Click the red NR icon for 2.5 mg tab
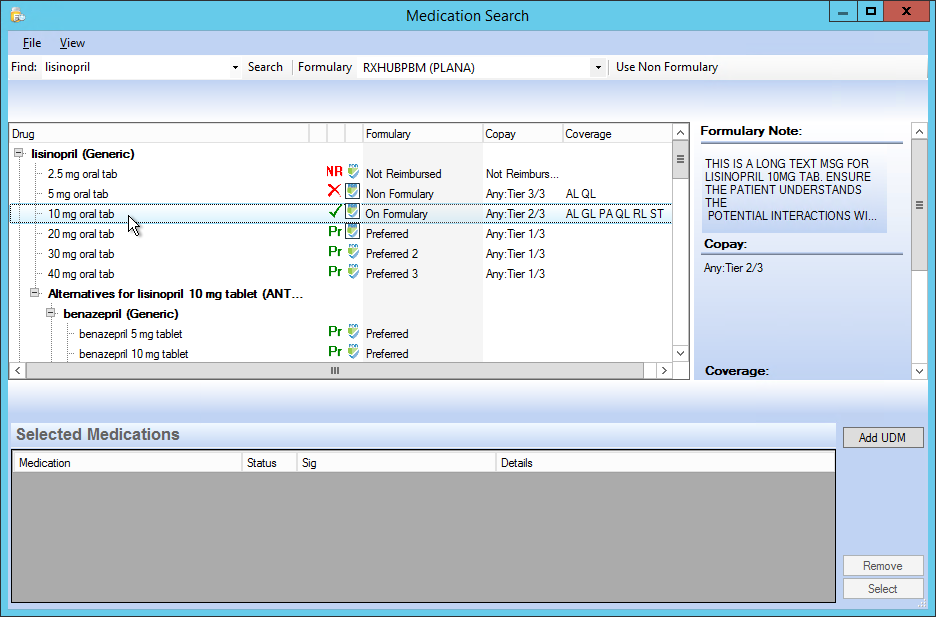 pos(334,172)
